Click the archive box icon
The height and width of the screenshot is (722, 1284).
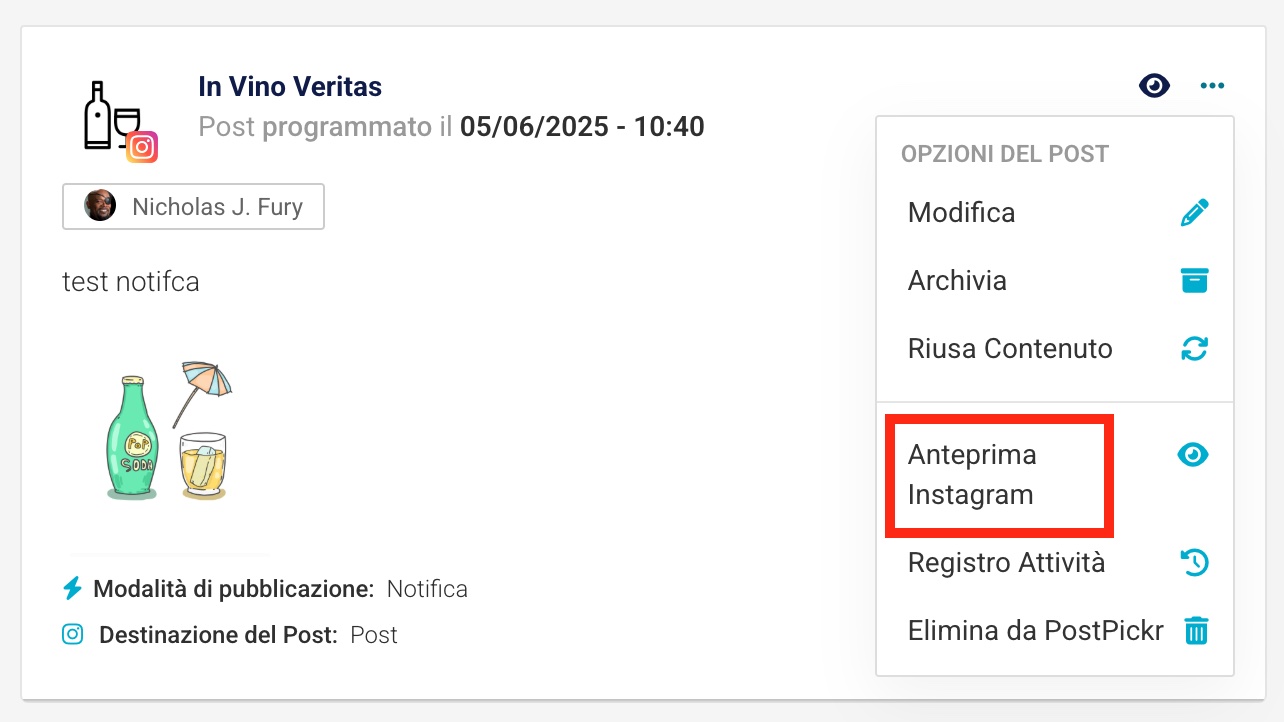pyautogui.click(x=1195, y=281)
